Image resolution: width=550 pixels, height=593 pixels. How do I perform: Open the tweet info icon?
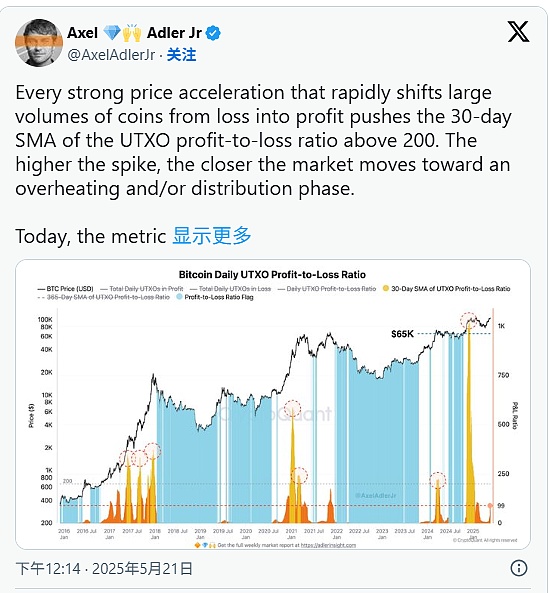tap(519, 568)
